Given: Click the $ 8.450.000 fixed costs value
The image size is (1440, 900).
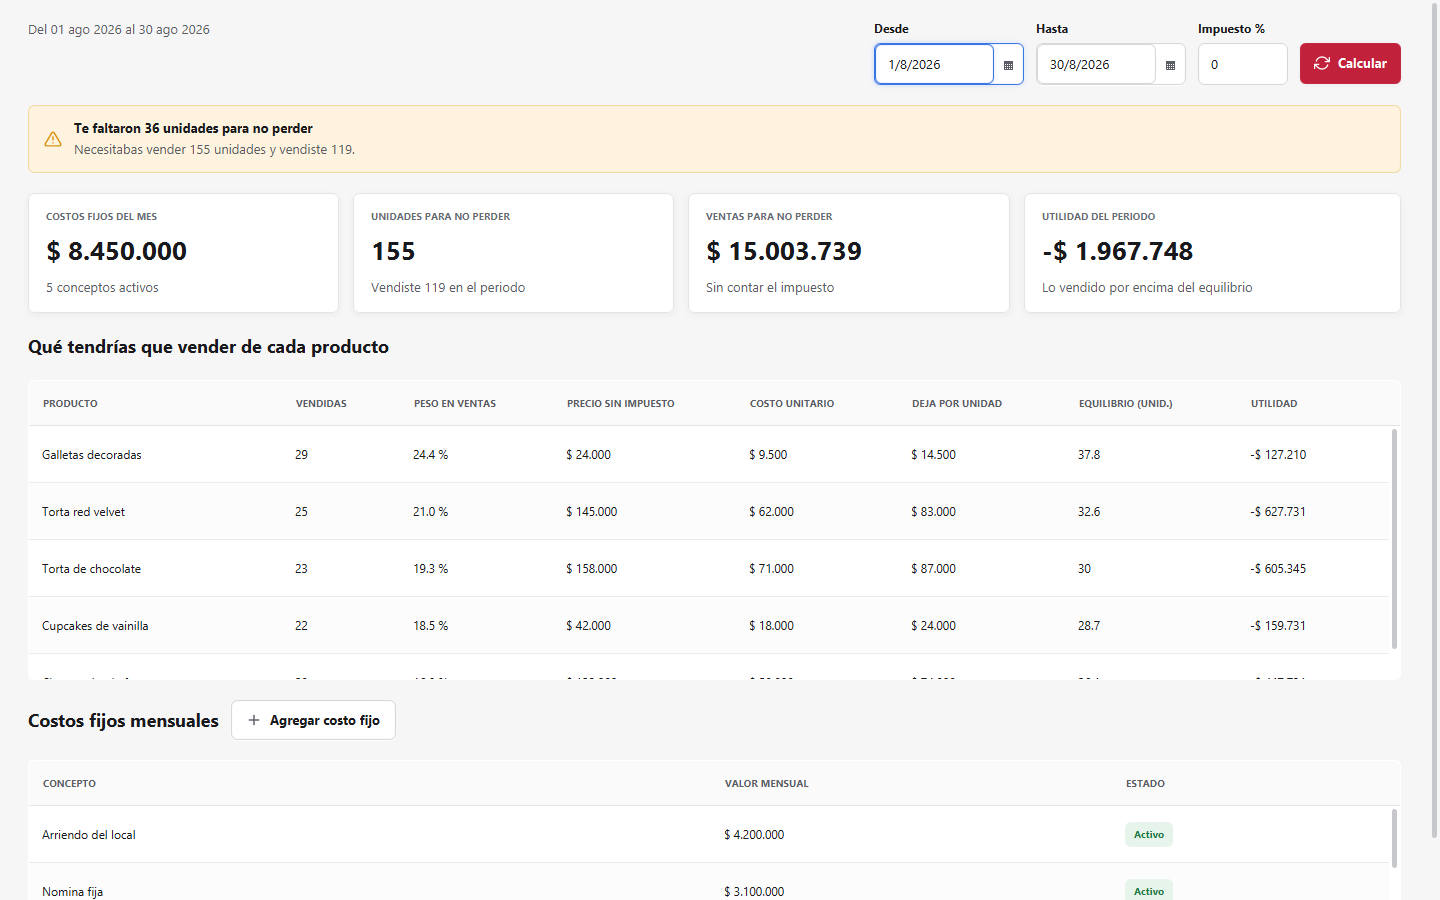Looking at the screenshot, I should (116, 251).
